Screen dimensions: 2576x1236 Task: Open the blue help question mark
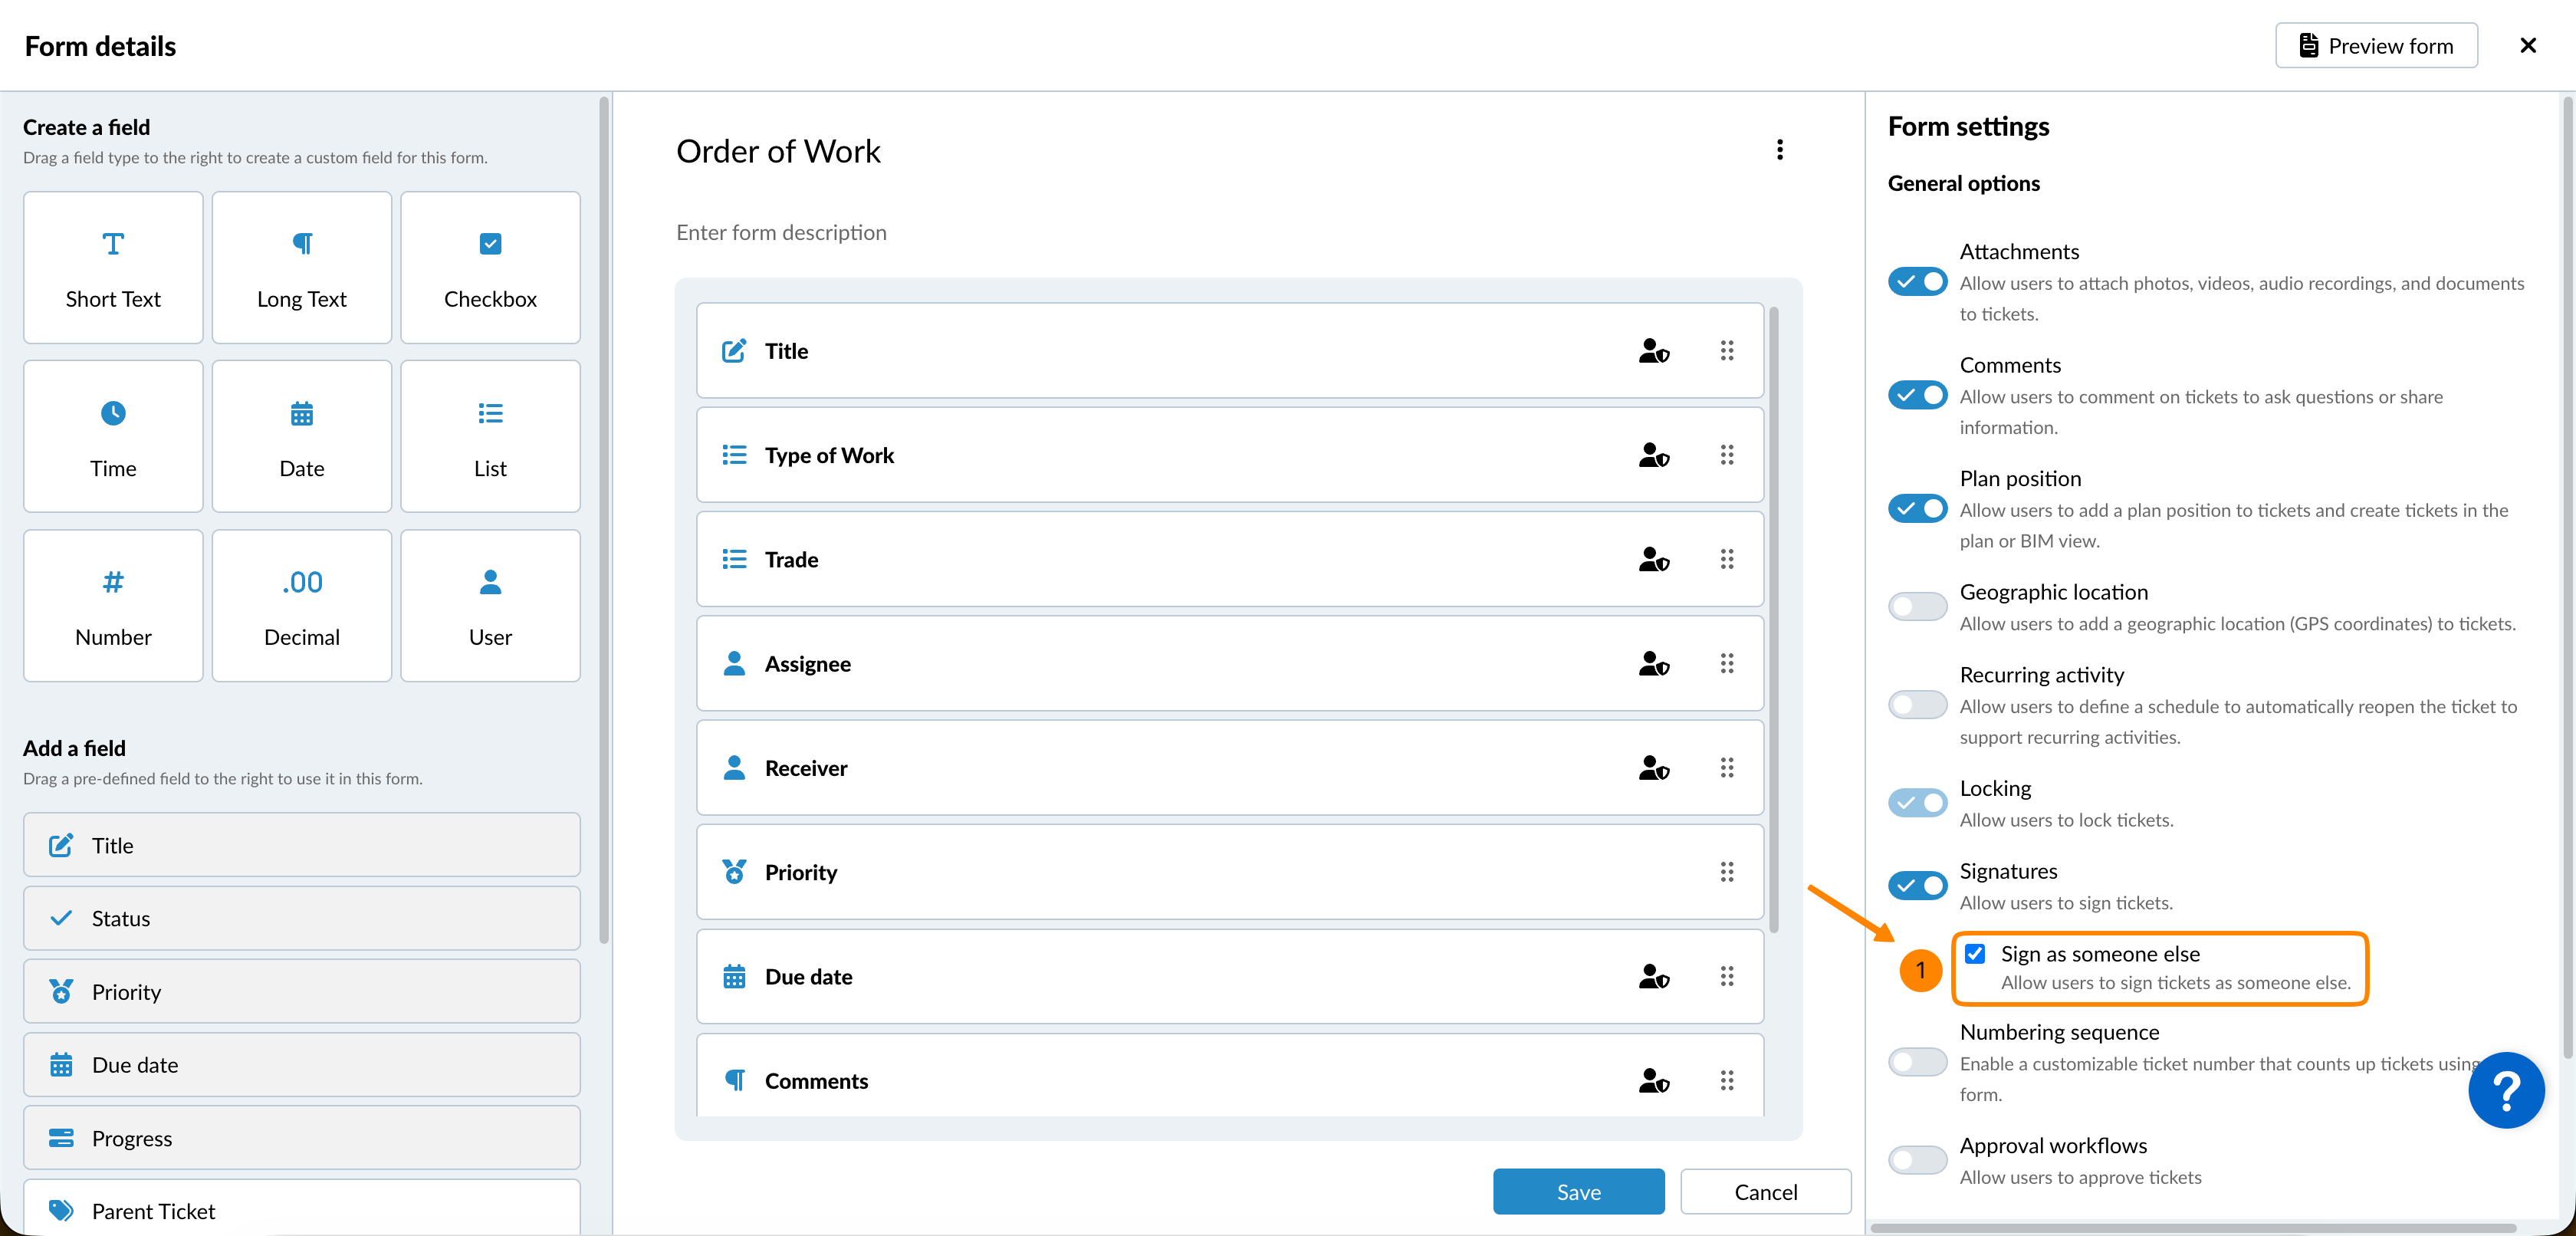coord(2505,1091)
